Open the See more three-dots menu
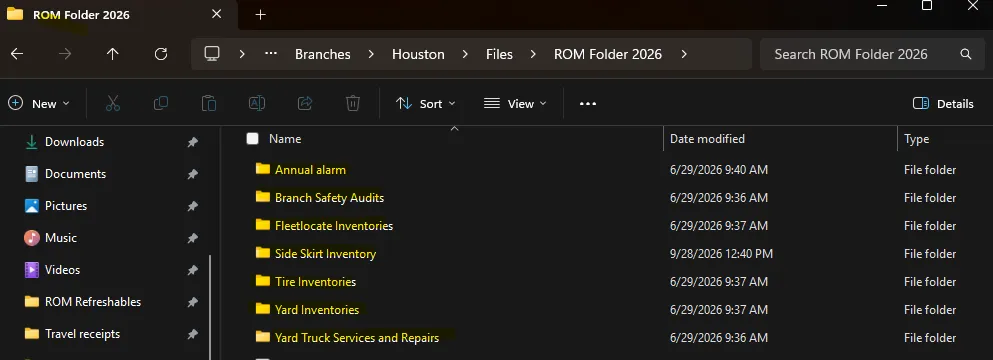The height and width of the screenshot is (360, 993). click(x=588, y=103)
